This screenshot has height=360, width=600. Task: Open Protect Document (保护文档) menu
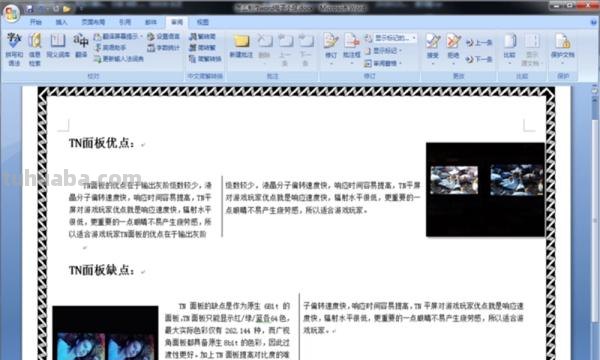point(562,48)
